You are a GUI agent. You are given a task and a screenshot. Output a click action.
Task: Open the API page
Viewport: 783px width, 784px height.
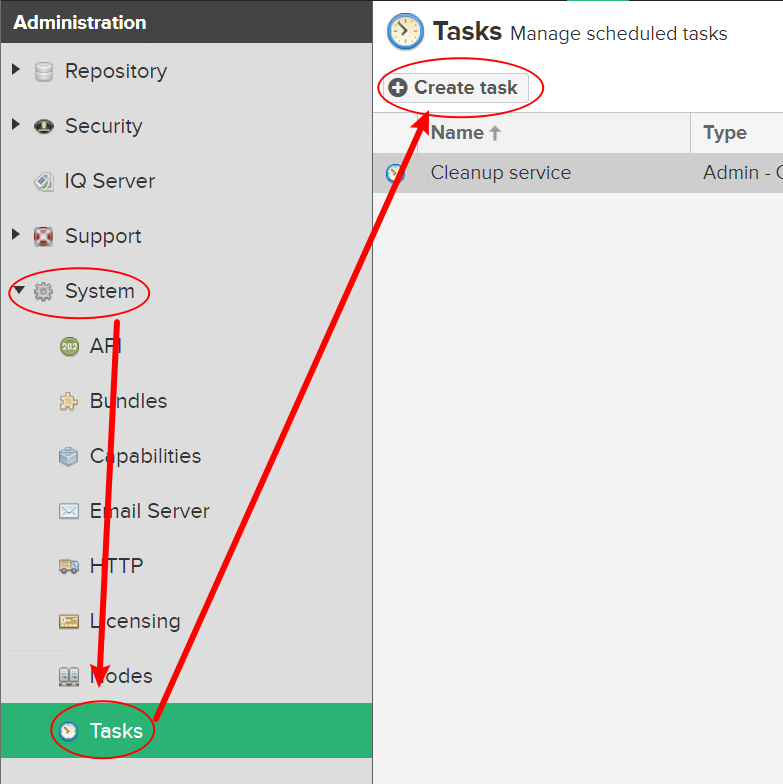pyautogui.click(x=106, y=346)
